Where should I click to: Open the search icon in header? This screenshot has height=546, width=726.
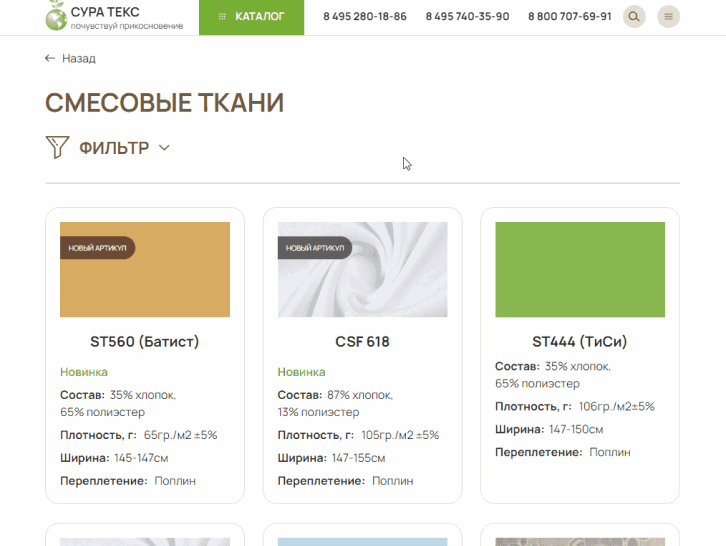click(634, 17)
